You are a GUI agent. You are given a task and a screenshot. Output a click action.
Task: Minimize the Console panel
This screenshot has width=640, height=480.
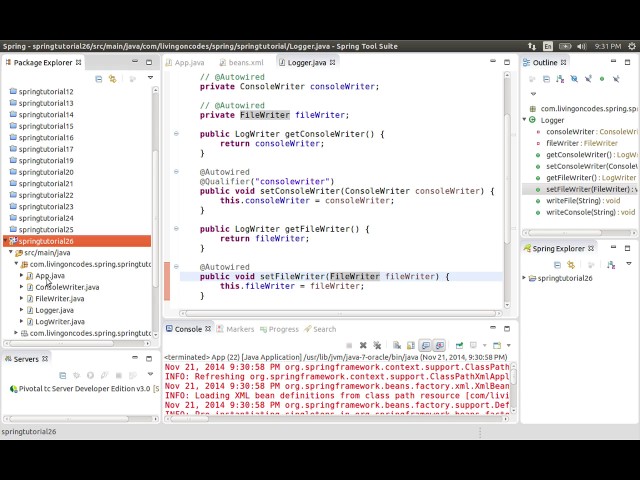pyautogui.click(x=494, y=328)
